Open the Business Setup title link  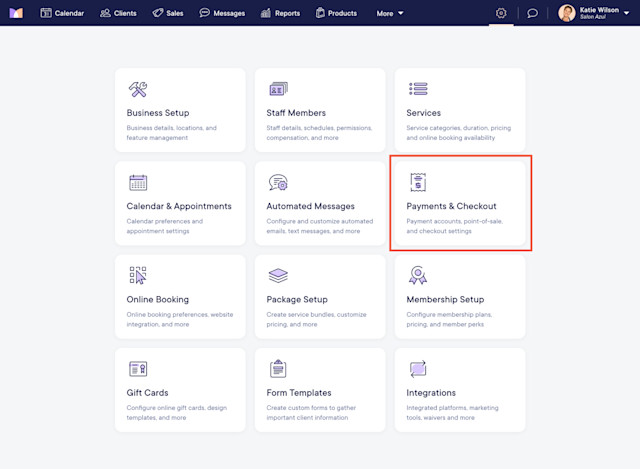[x=158, y=113]
